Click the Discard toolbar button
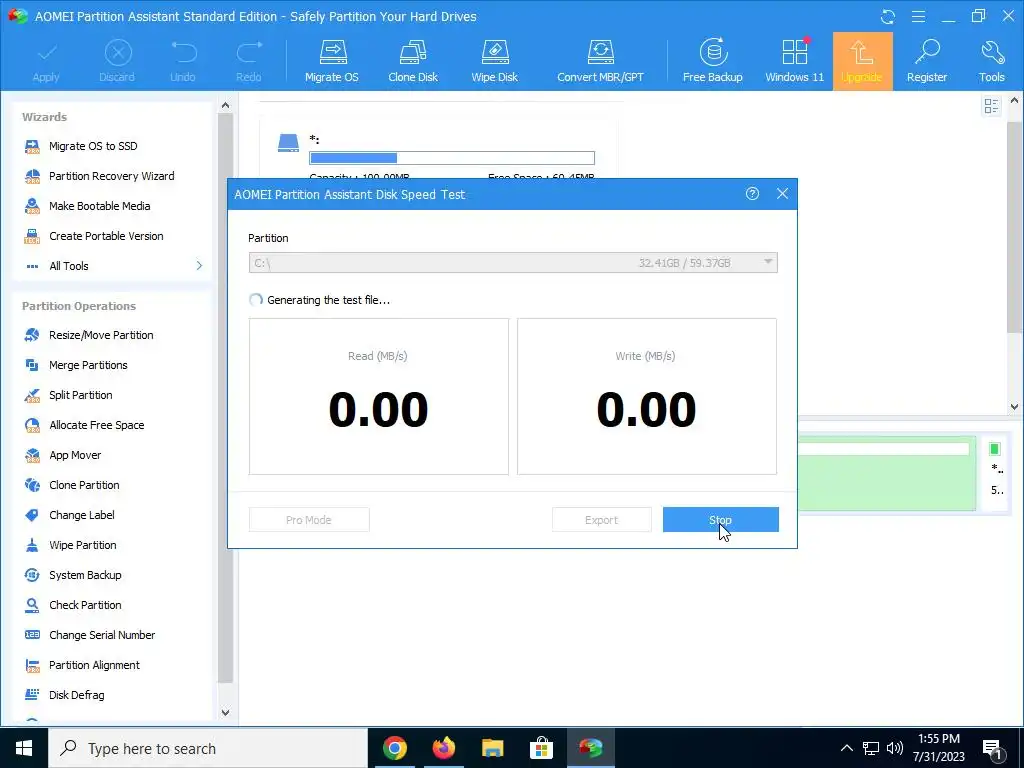1024x768 pixels. (117, 61)
